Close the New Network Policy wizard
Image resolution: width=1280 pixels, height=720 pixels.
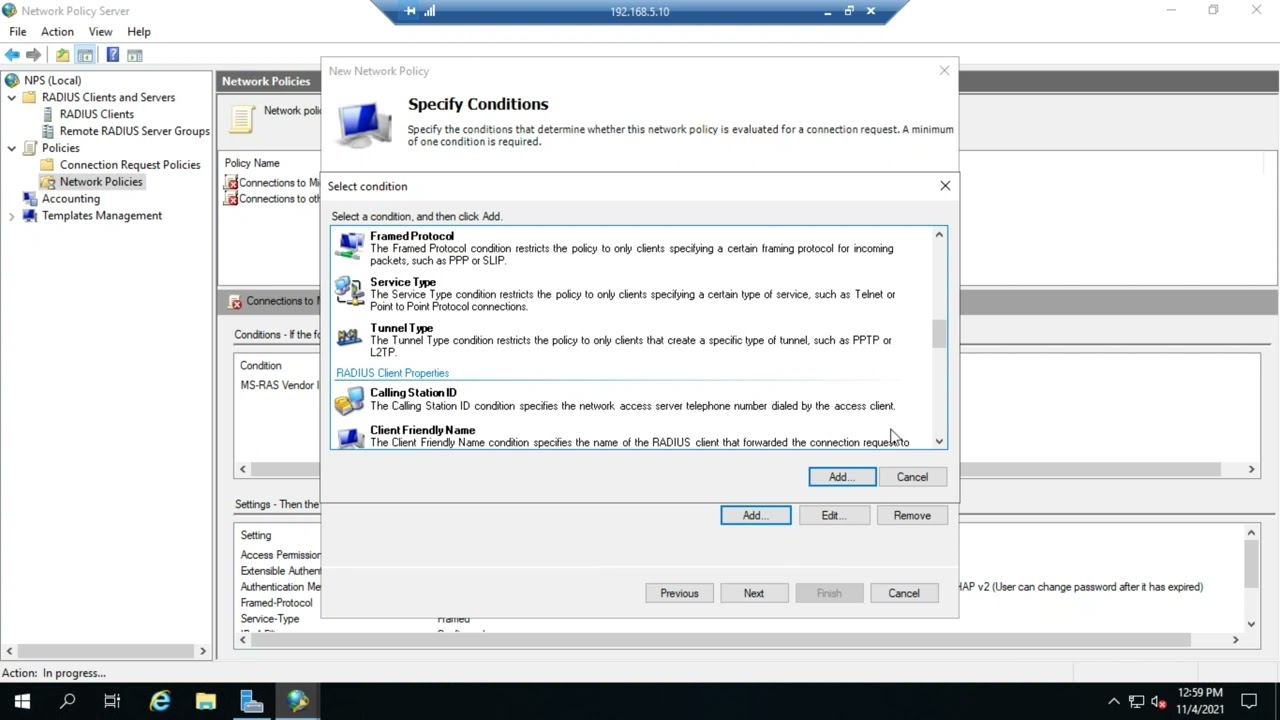[944, 71]
